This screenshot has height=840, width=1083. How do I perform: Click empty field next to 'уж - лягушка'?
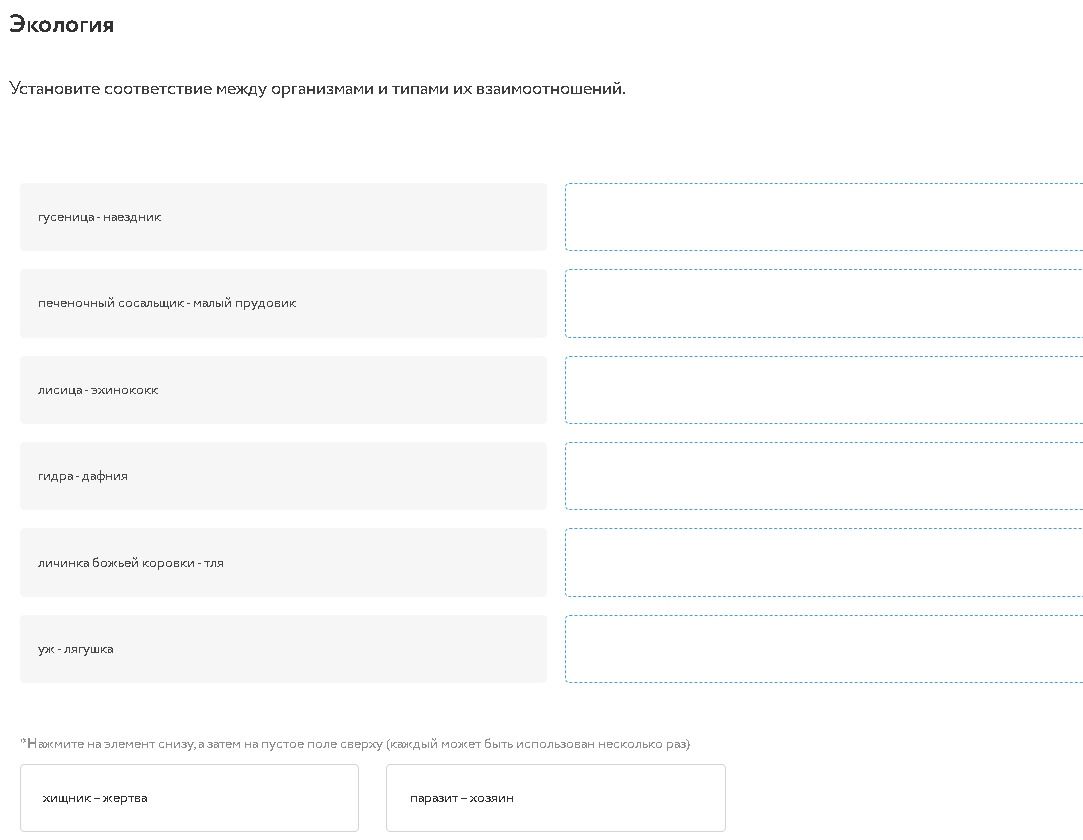click(823, 649)
